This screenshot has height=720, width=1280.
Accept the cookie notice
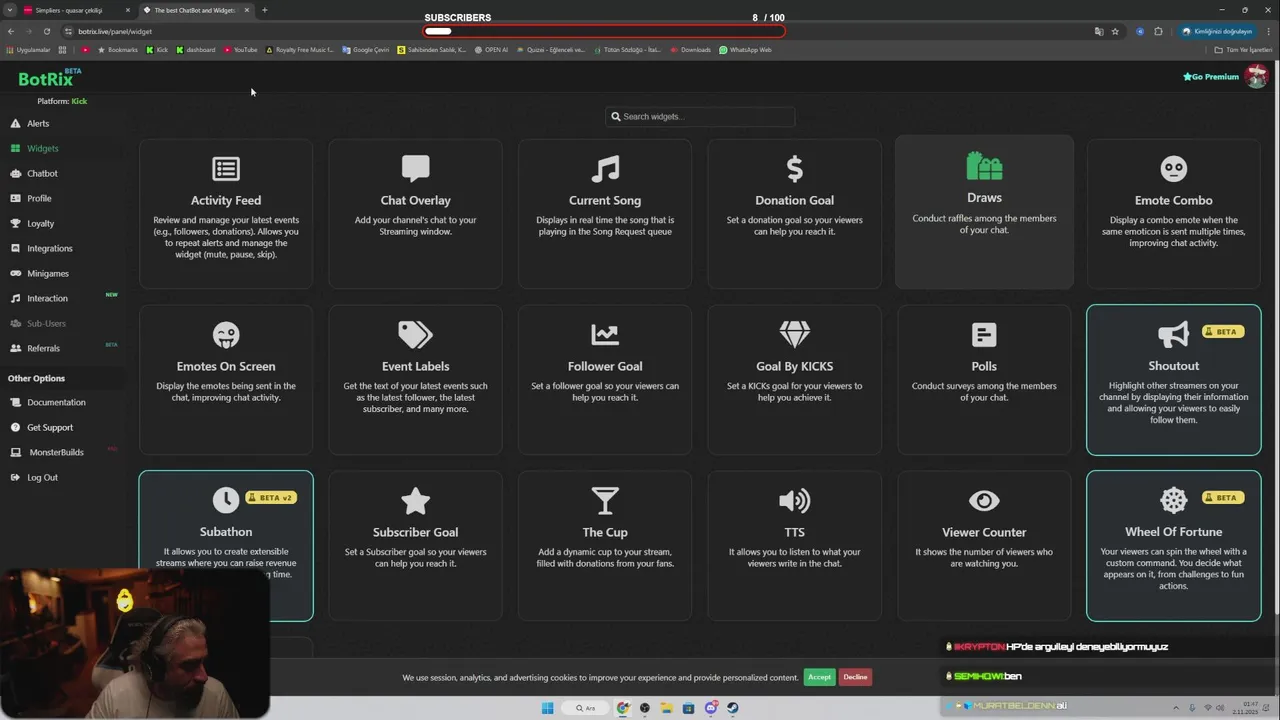(x=819, y=677)
